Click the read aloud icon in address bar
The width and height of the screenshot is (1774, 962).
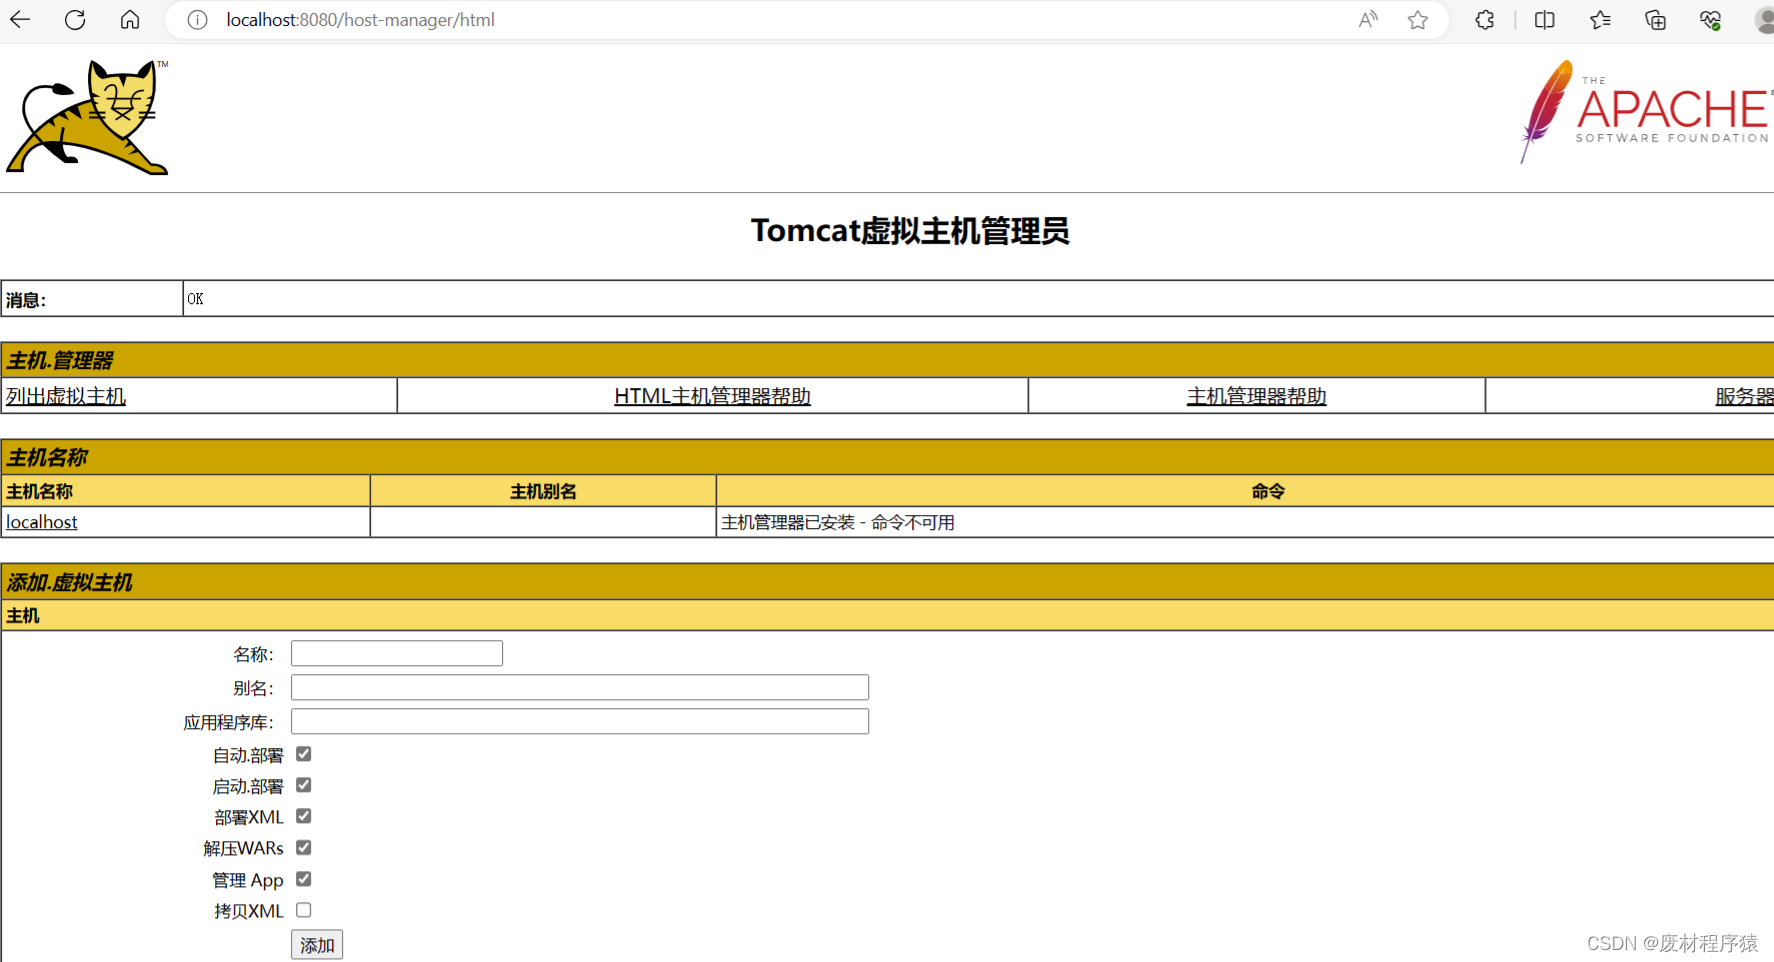coord(1367,20)
